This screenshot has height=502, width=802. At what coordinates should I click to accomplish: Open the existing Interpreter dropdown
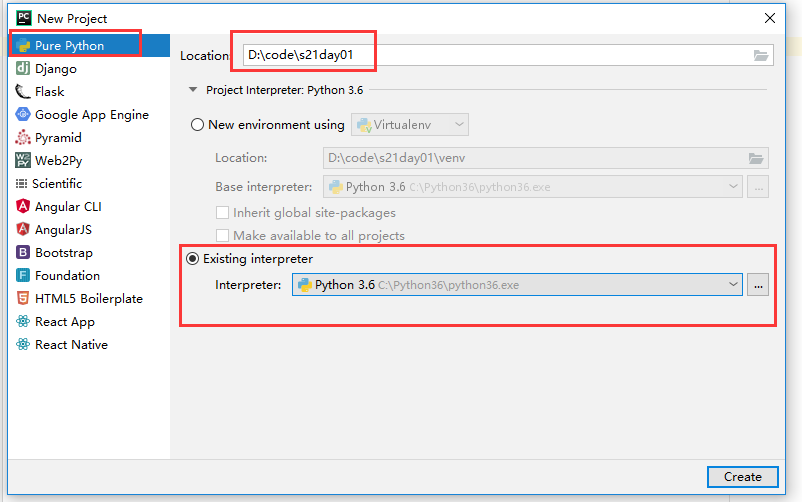pyautogui.click(x=517, y=285)
